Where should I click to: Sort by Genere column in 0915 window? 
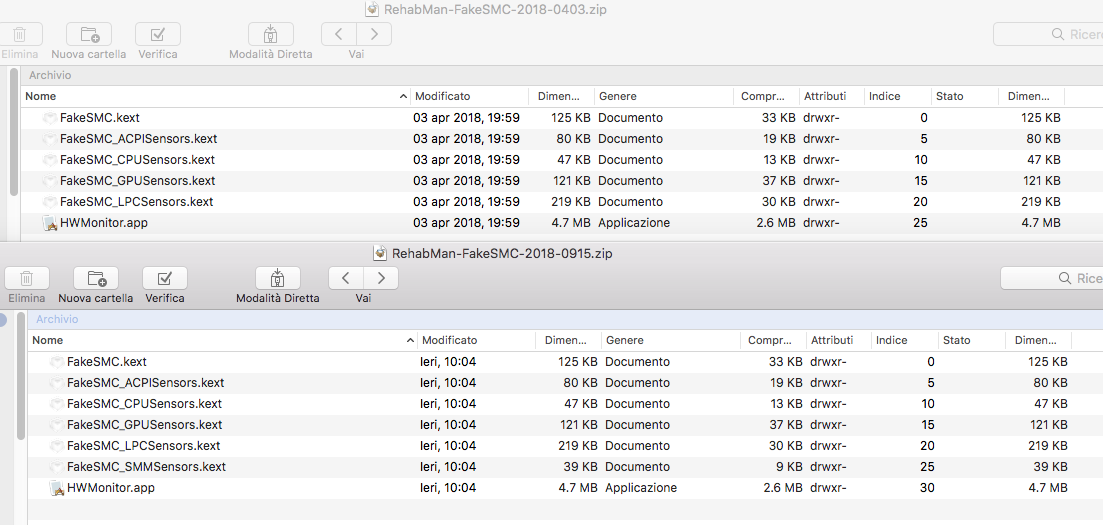pos(671,340)
